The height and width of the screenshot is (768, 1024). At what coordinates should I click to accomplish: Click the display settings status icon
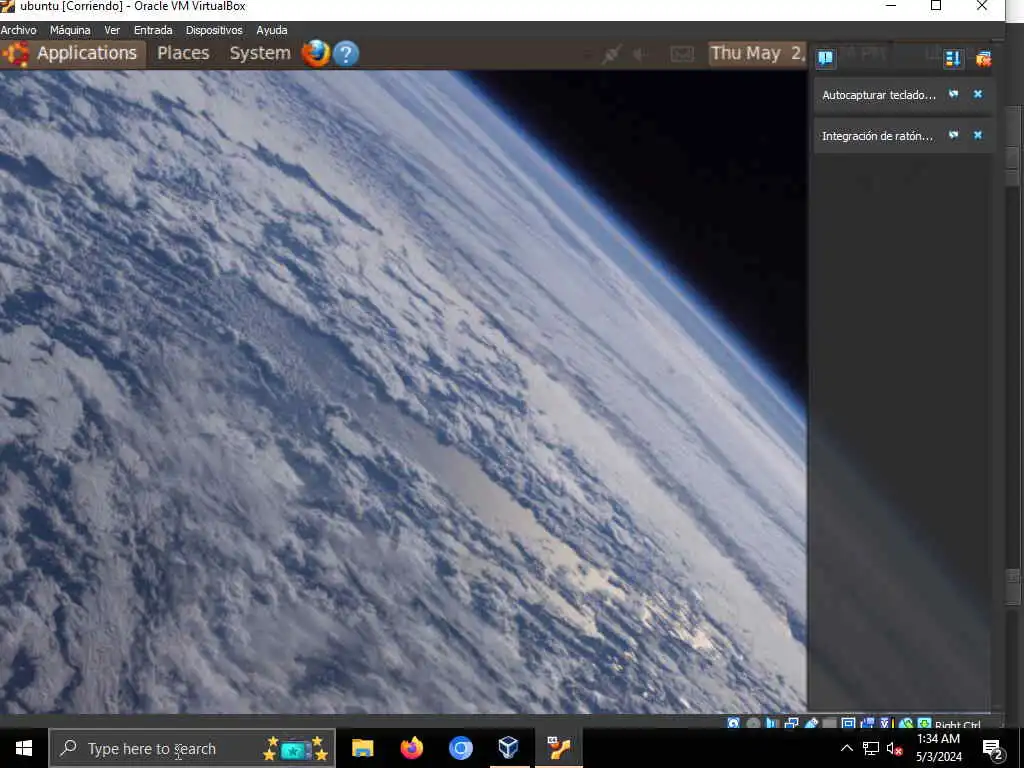(x=848, y=724)
